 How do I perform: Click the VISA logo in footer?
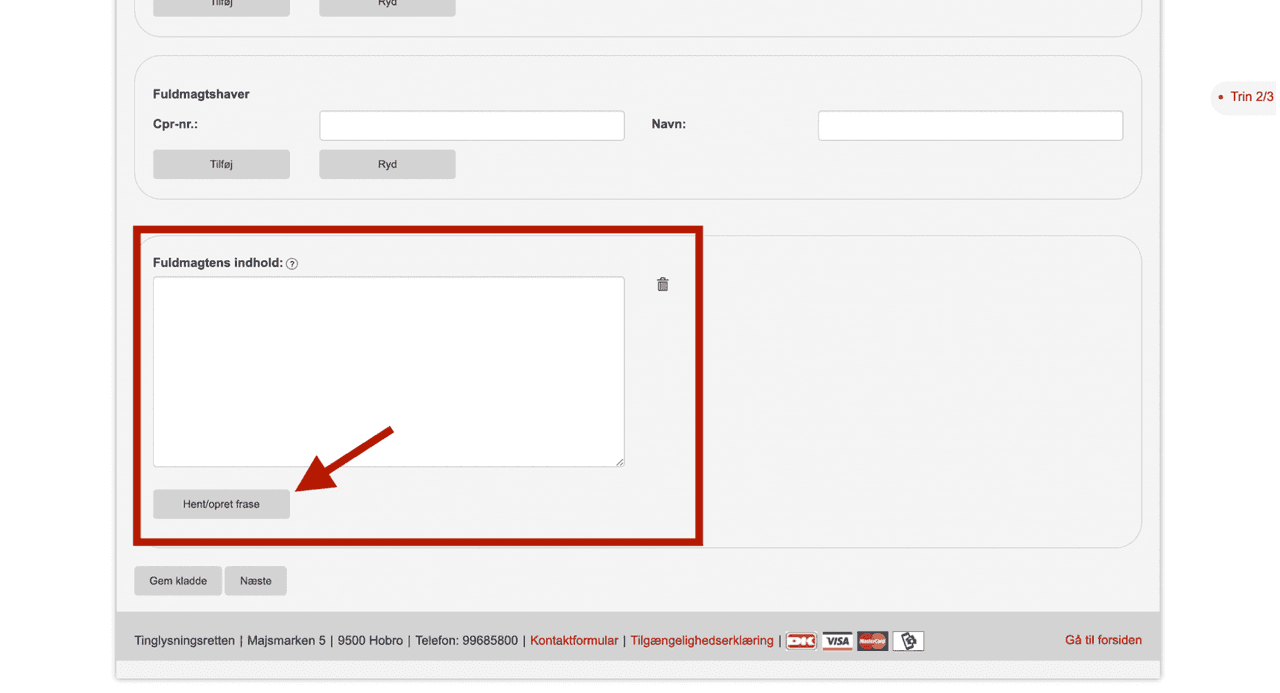click(x=837, y=641)
